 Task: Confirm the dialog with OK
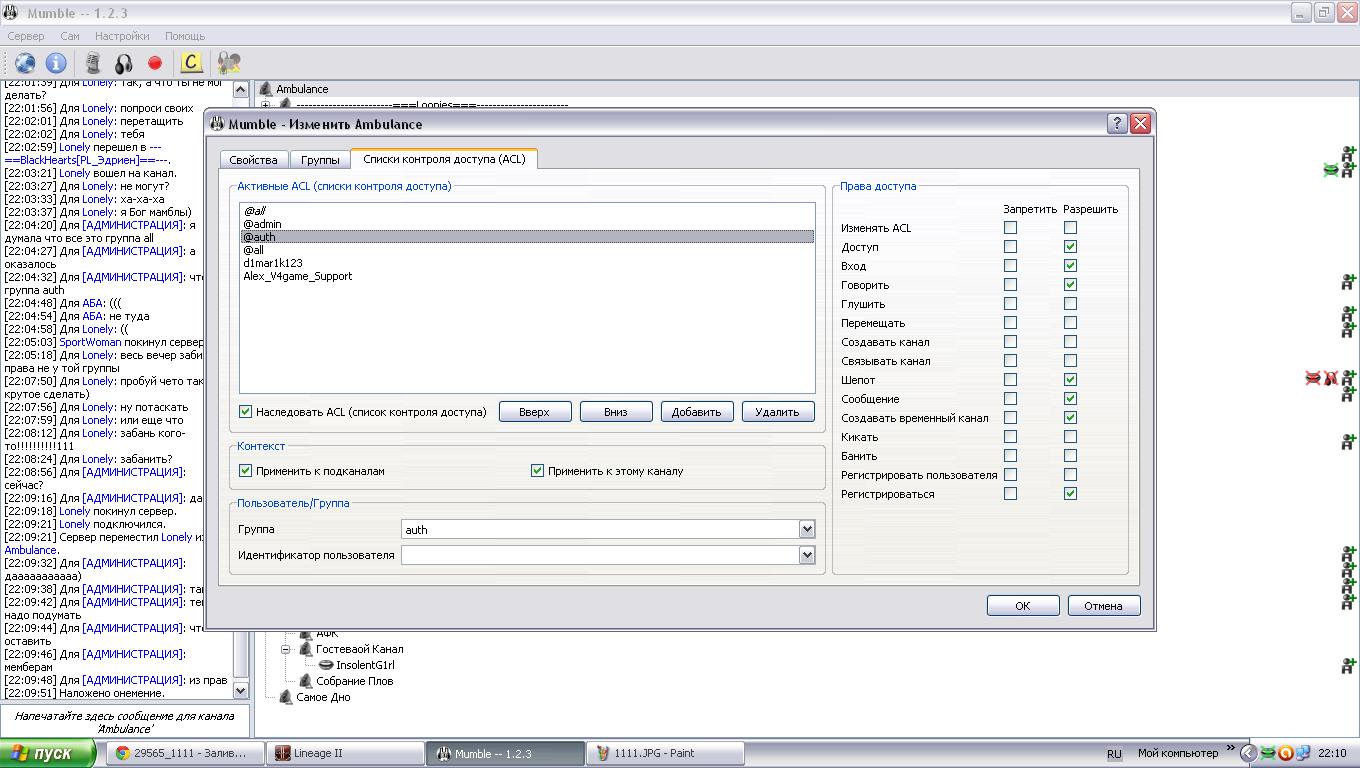1023,606
